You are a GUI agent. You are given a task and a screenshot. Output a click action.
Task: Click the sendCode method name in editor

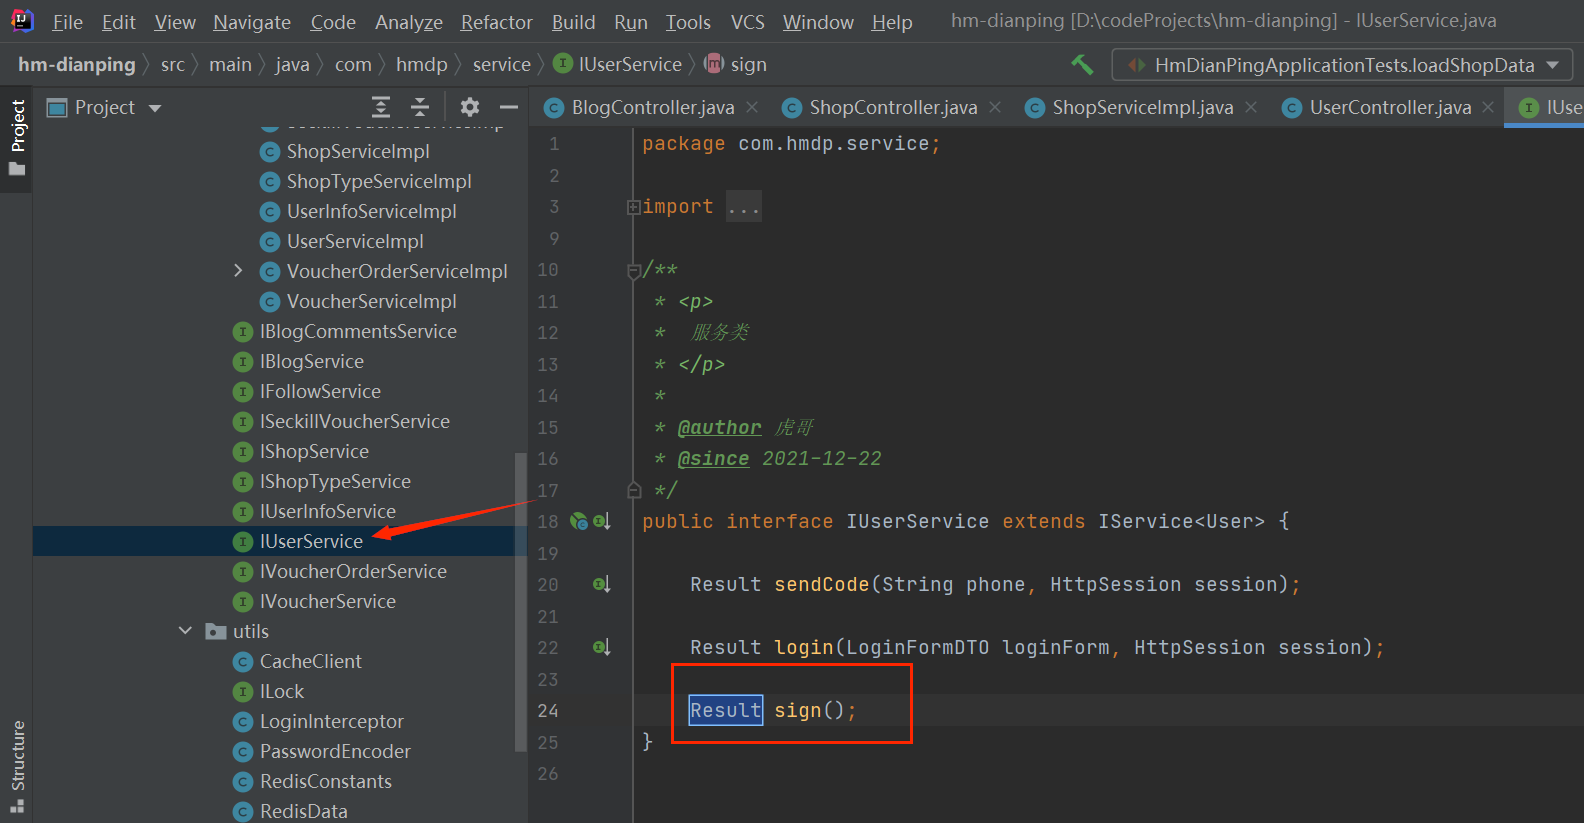822,584
